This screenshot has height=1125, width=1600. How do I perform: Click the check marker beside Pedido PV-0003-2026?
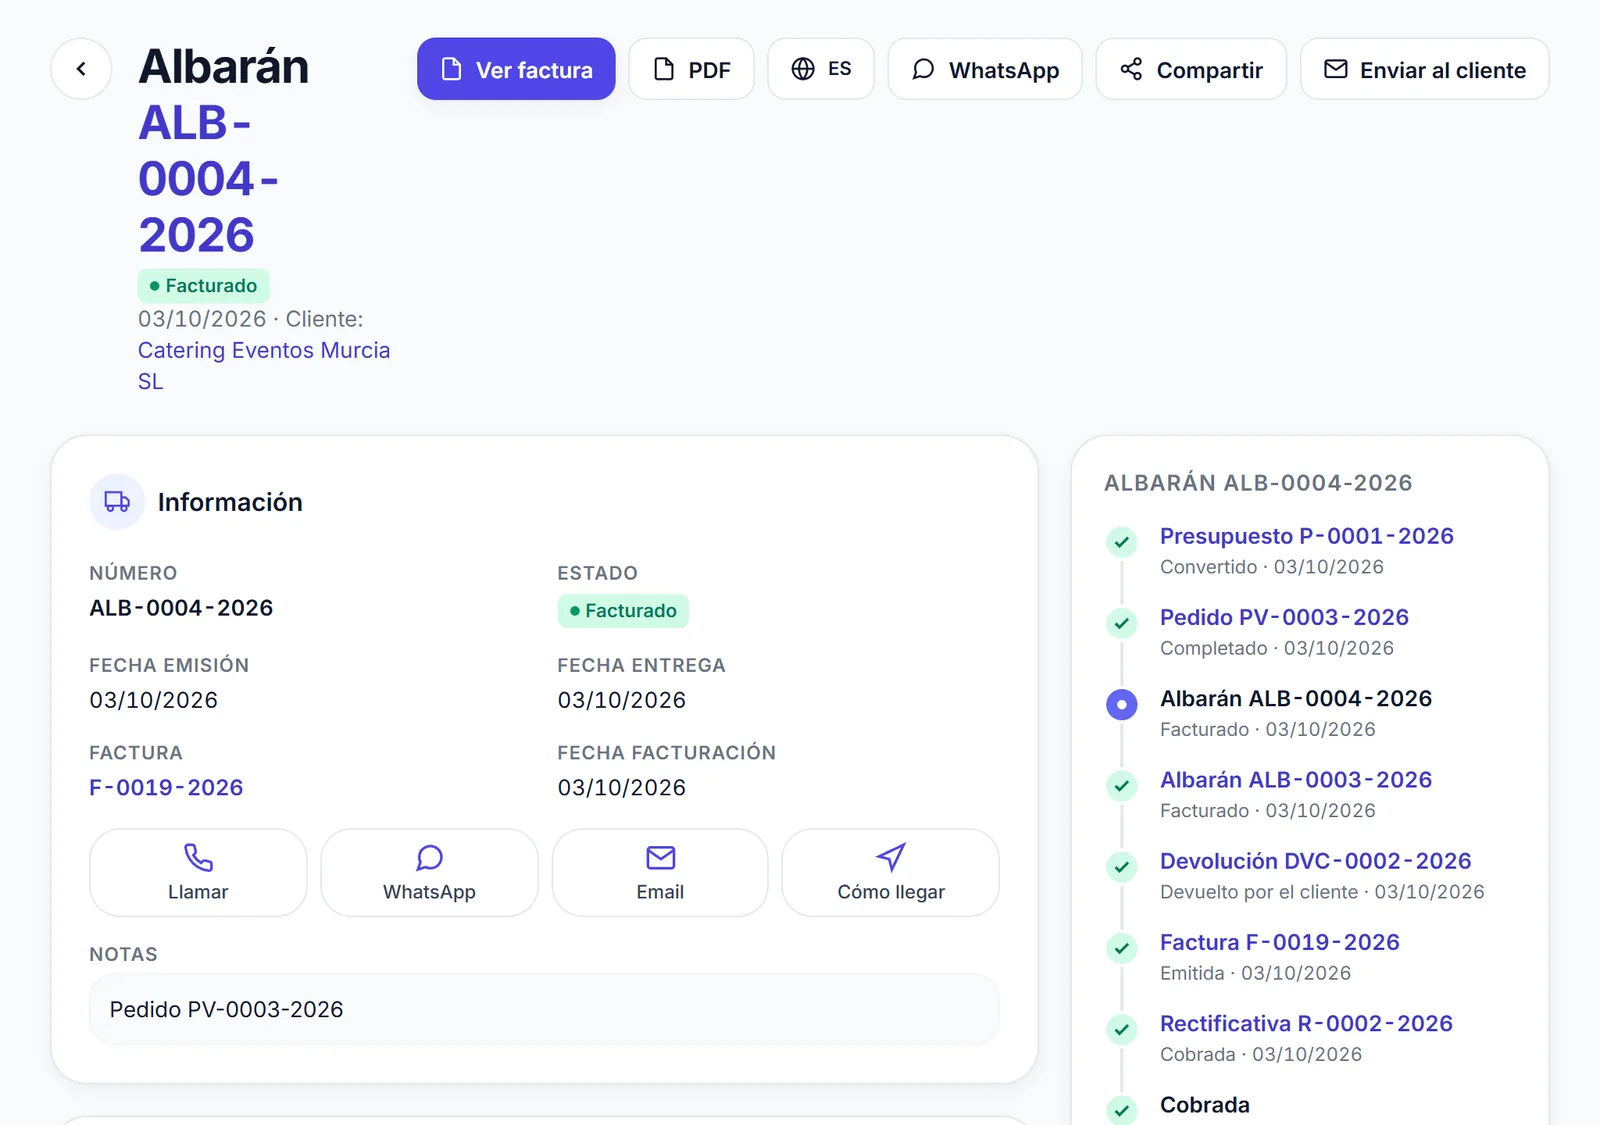(x=1122, y=623)
